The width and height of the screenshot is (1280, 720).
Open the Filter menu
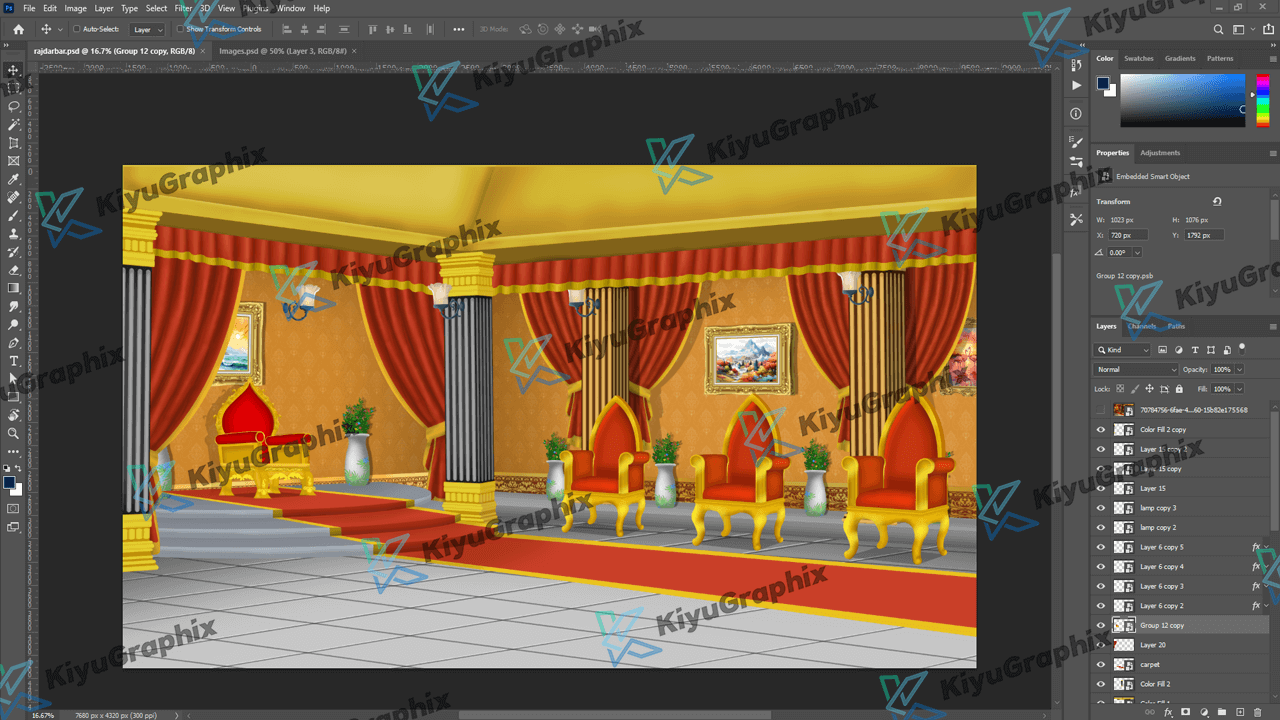(183, 8)
